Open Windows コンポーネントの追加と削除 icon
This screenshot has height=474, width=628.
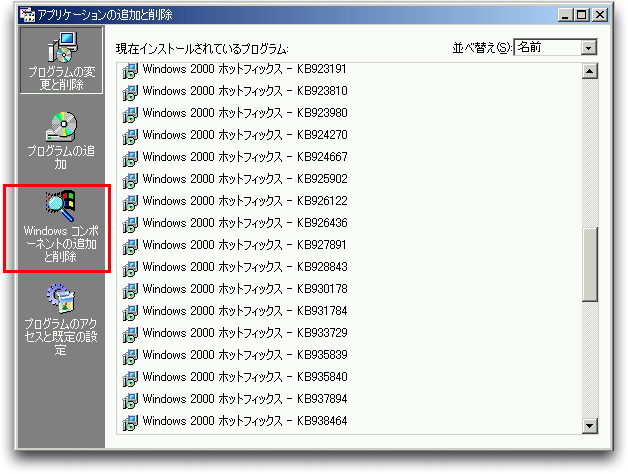point(60,206)
